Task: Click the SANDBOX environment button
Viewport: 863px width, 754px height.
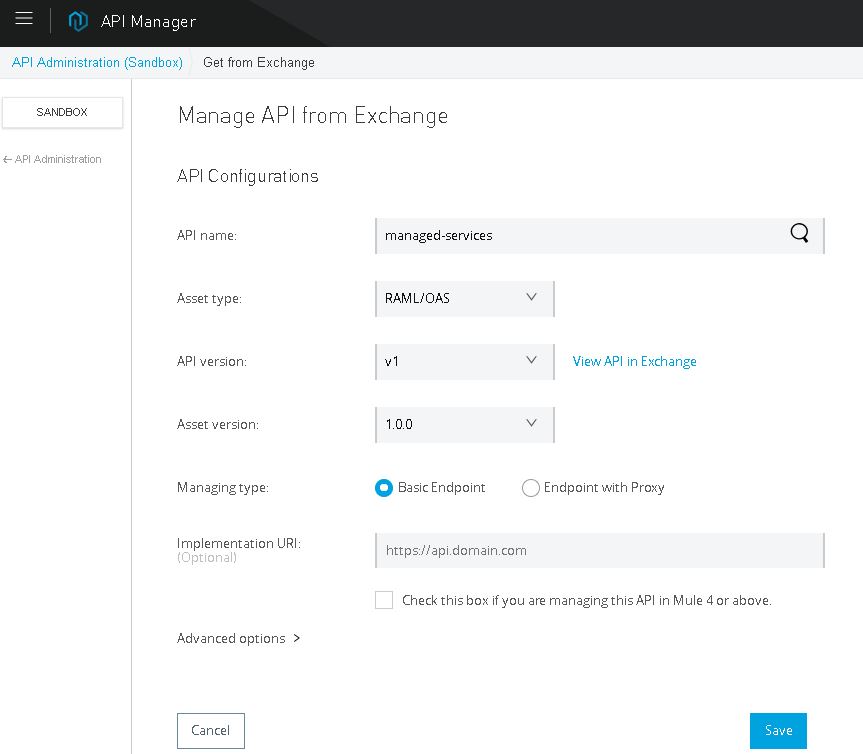Action: (x=62, y=112)
